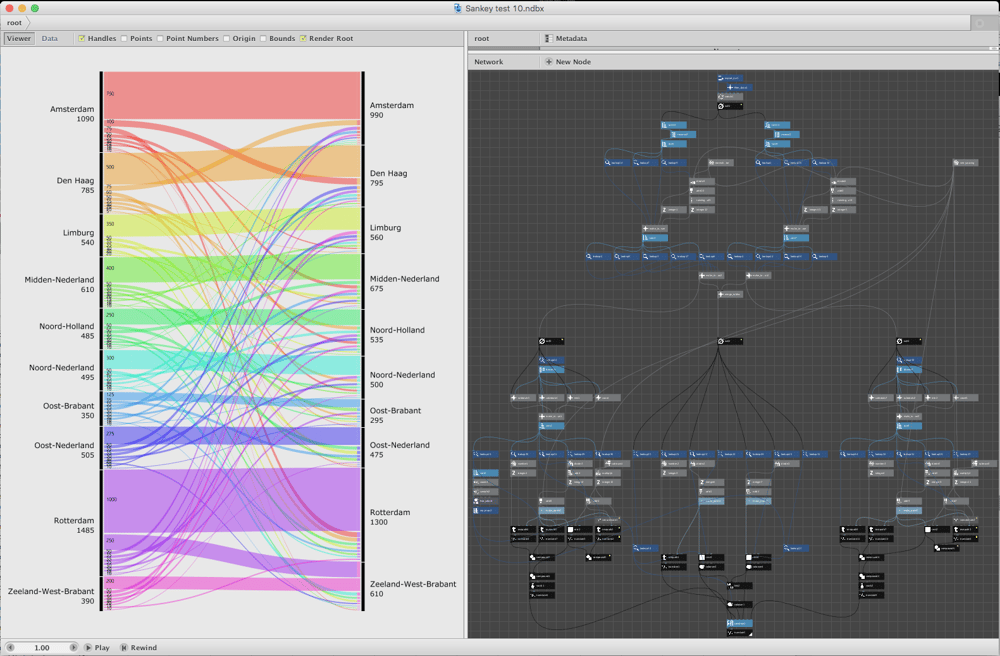
Task: Open the Metadata panel
Action: pyautogui.click(x=565, y=38)
